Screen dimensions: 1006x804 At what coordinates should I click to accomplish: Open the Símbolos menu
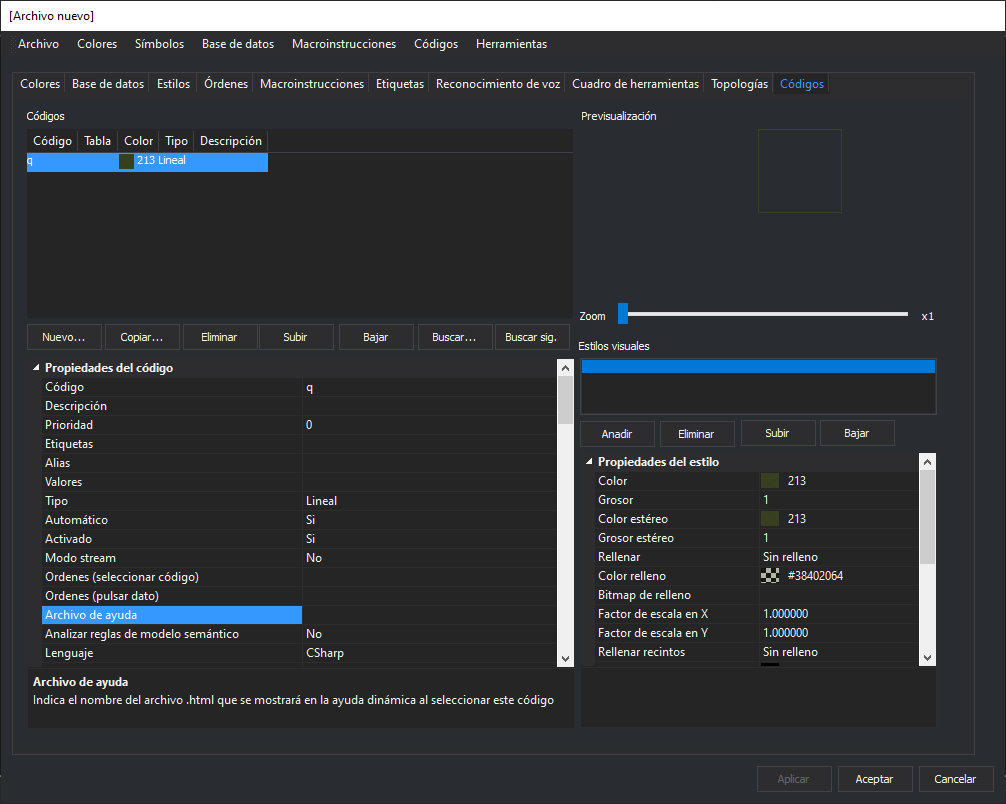[x=159, y=44]
